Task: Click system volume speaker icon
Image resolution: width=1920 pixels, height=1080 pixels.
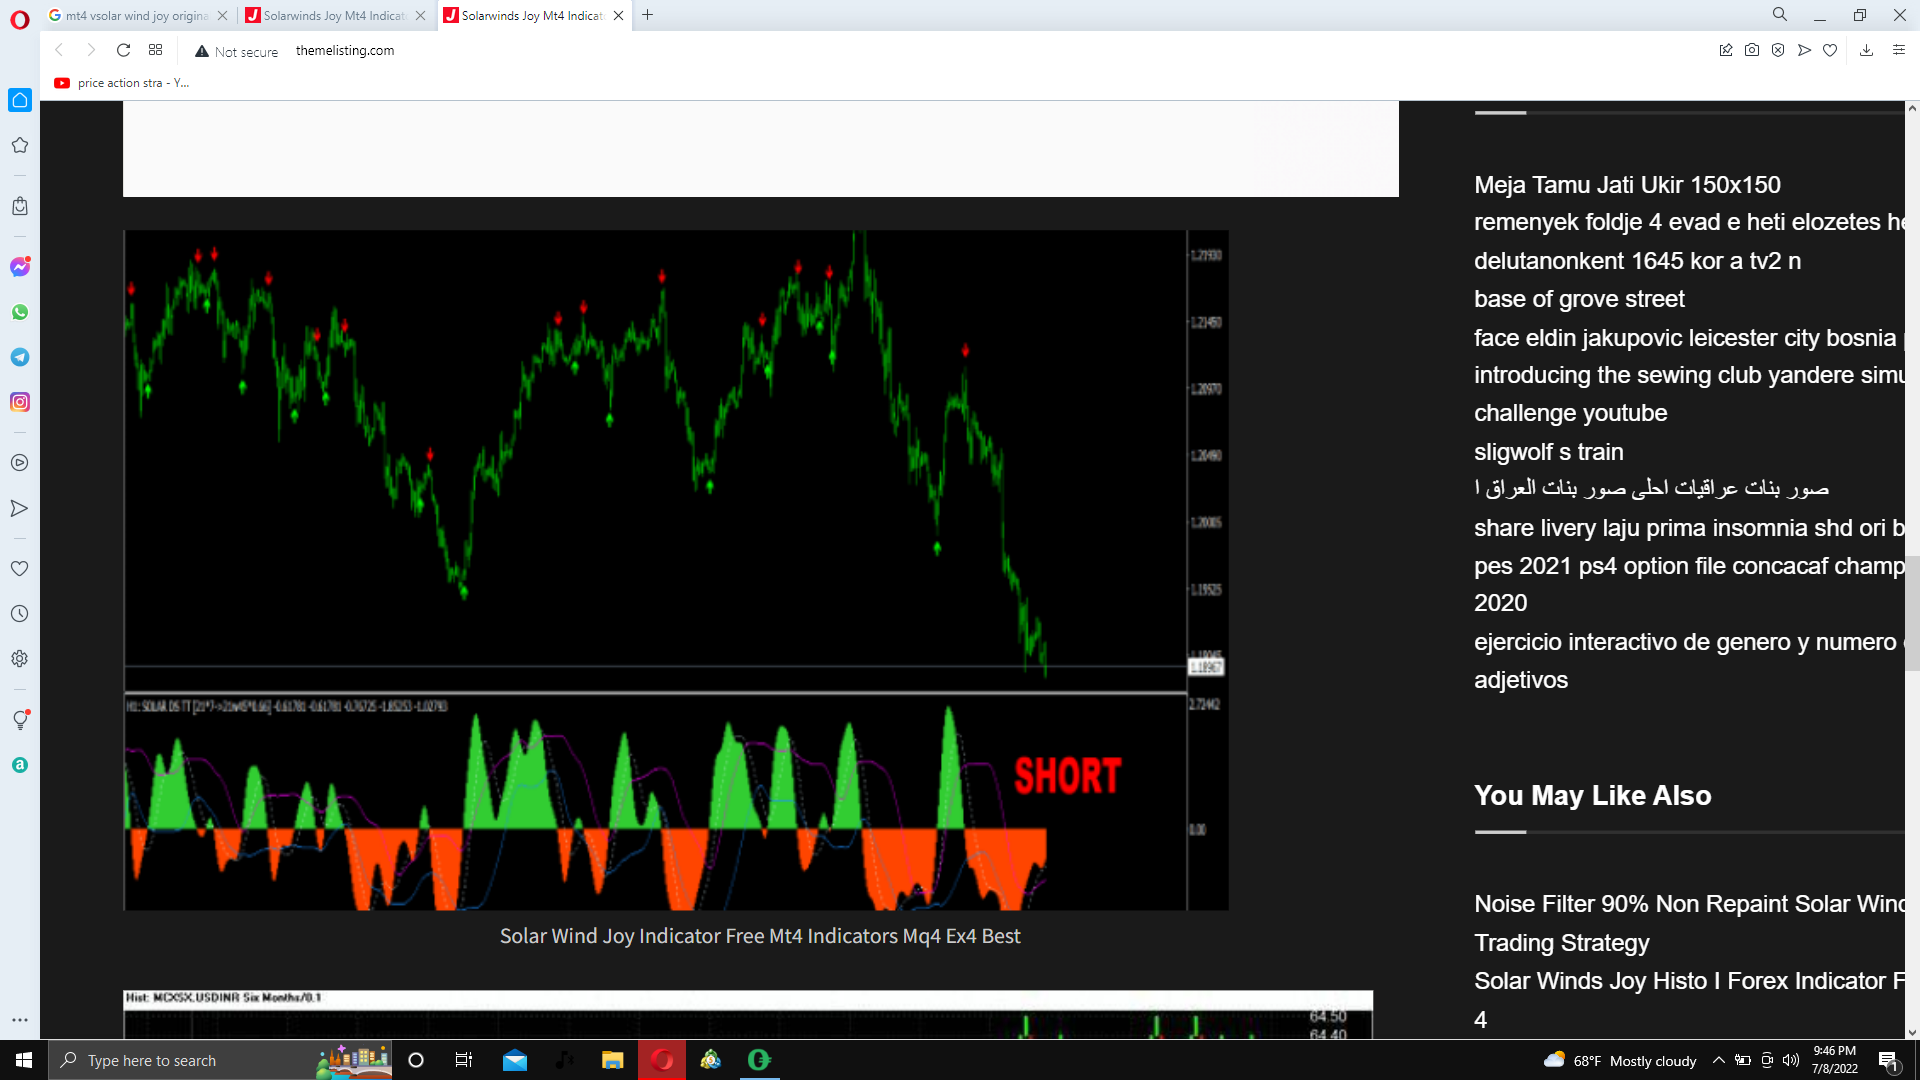Action: [x=1790, y=1060]
